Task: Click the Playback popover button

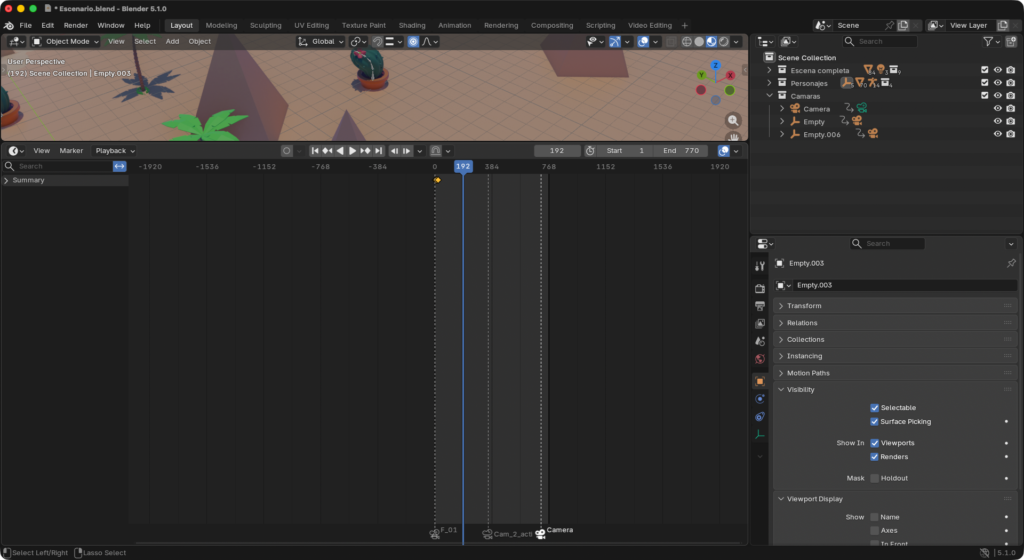Action: click(x=114, y=151)
